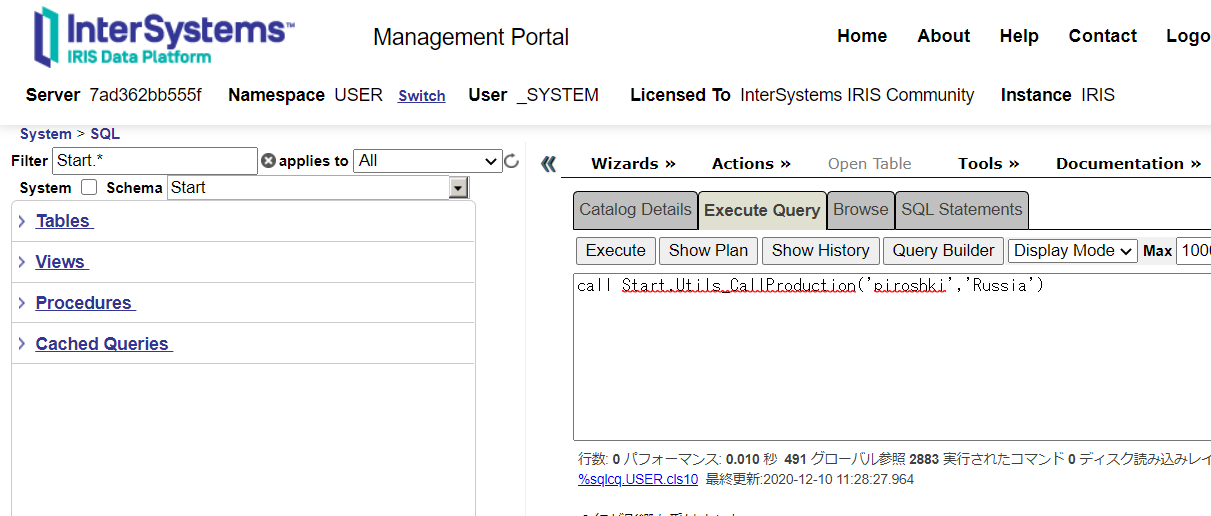Switch to the SQL Statements tab
This screenshot has width=1211, height=516.
coord(961,210)
